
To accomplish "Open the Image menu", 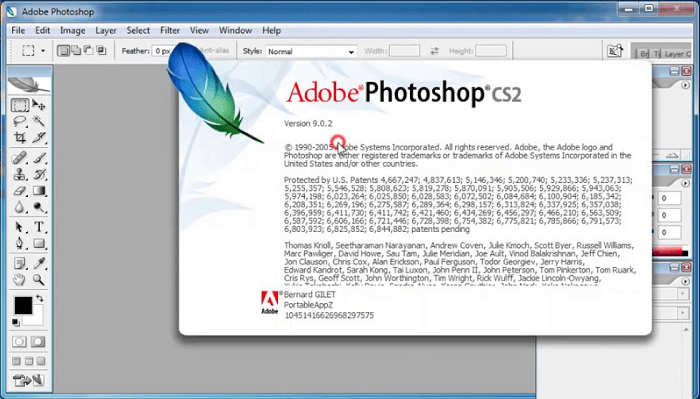I will tap(72, 30).
